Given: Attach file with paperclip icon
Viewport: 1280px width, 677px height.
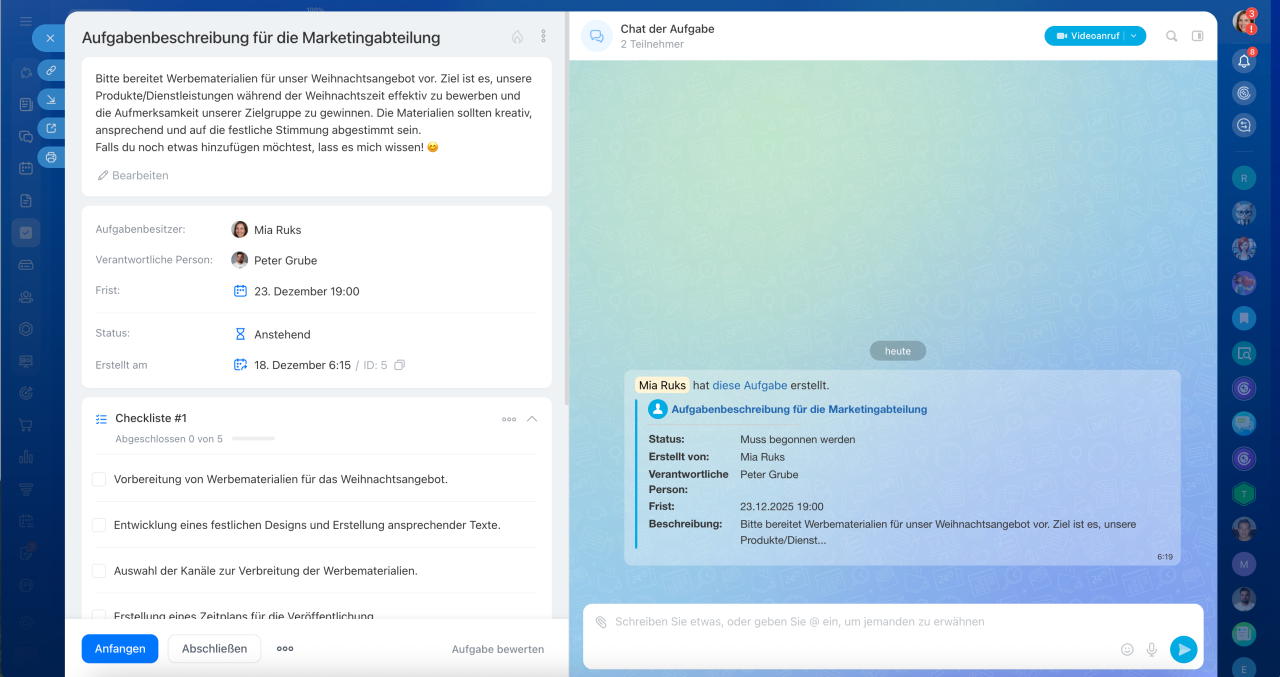Looking at the screenshot, I should click(600, 622).
